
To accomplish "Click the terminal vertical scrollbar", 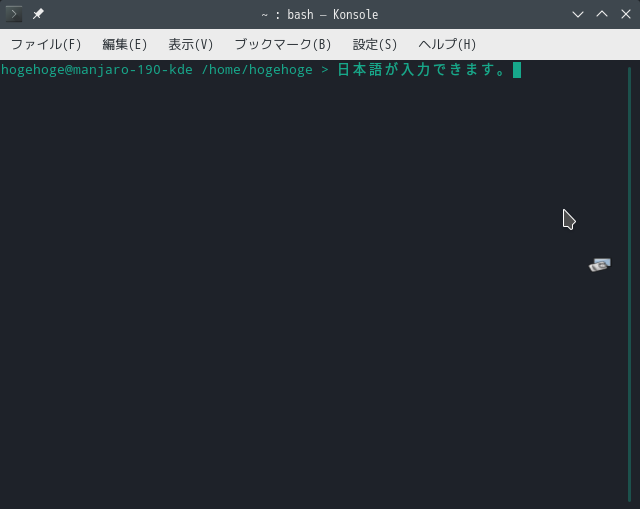I will click(x=630, y=285).
